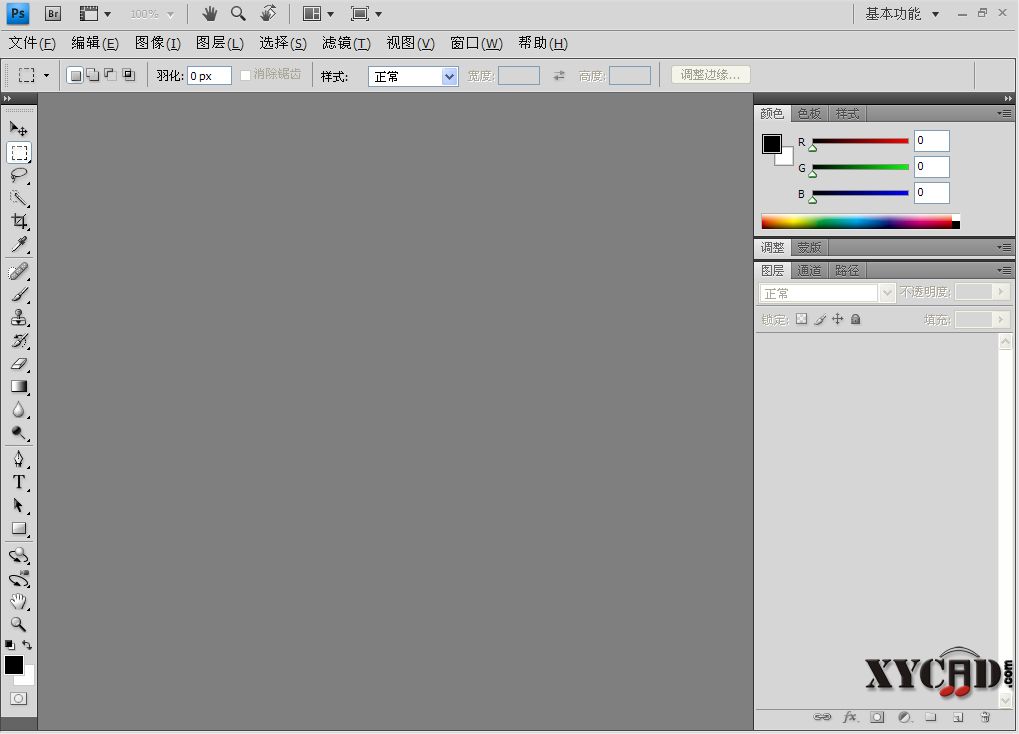Click the Hand tool in the top bar
Viewport: 1019px width, 734px height.
pos(209,13)
